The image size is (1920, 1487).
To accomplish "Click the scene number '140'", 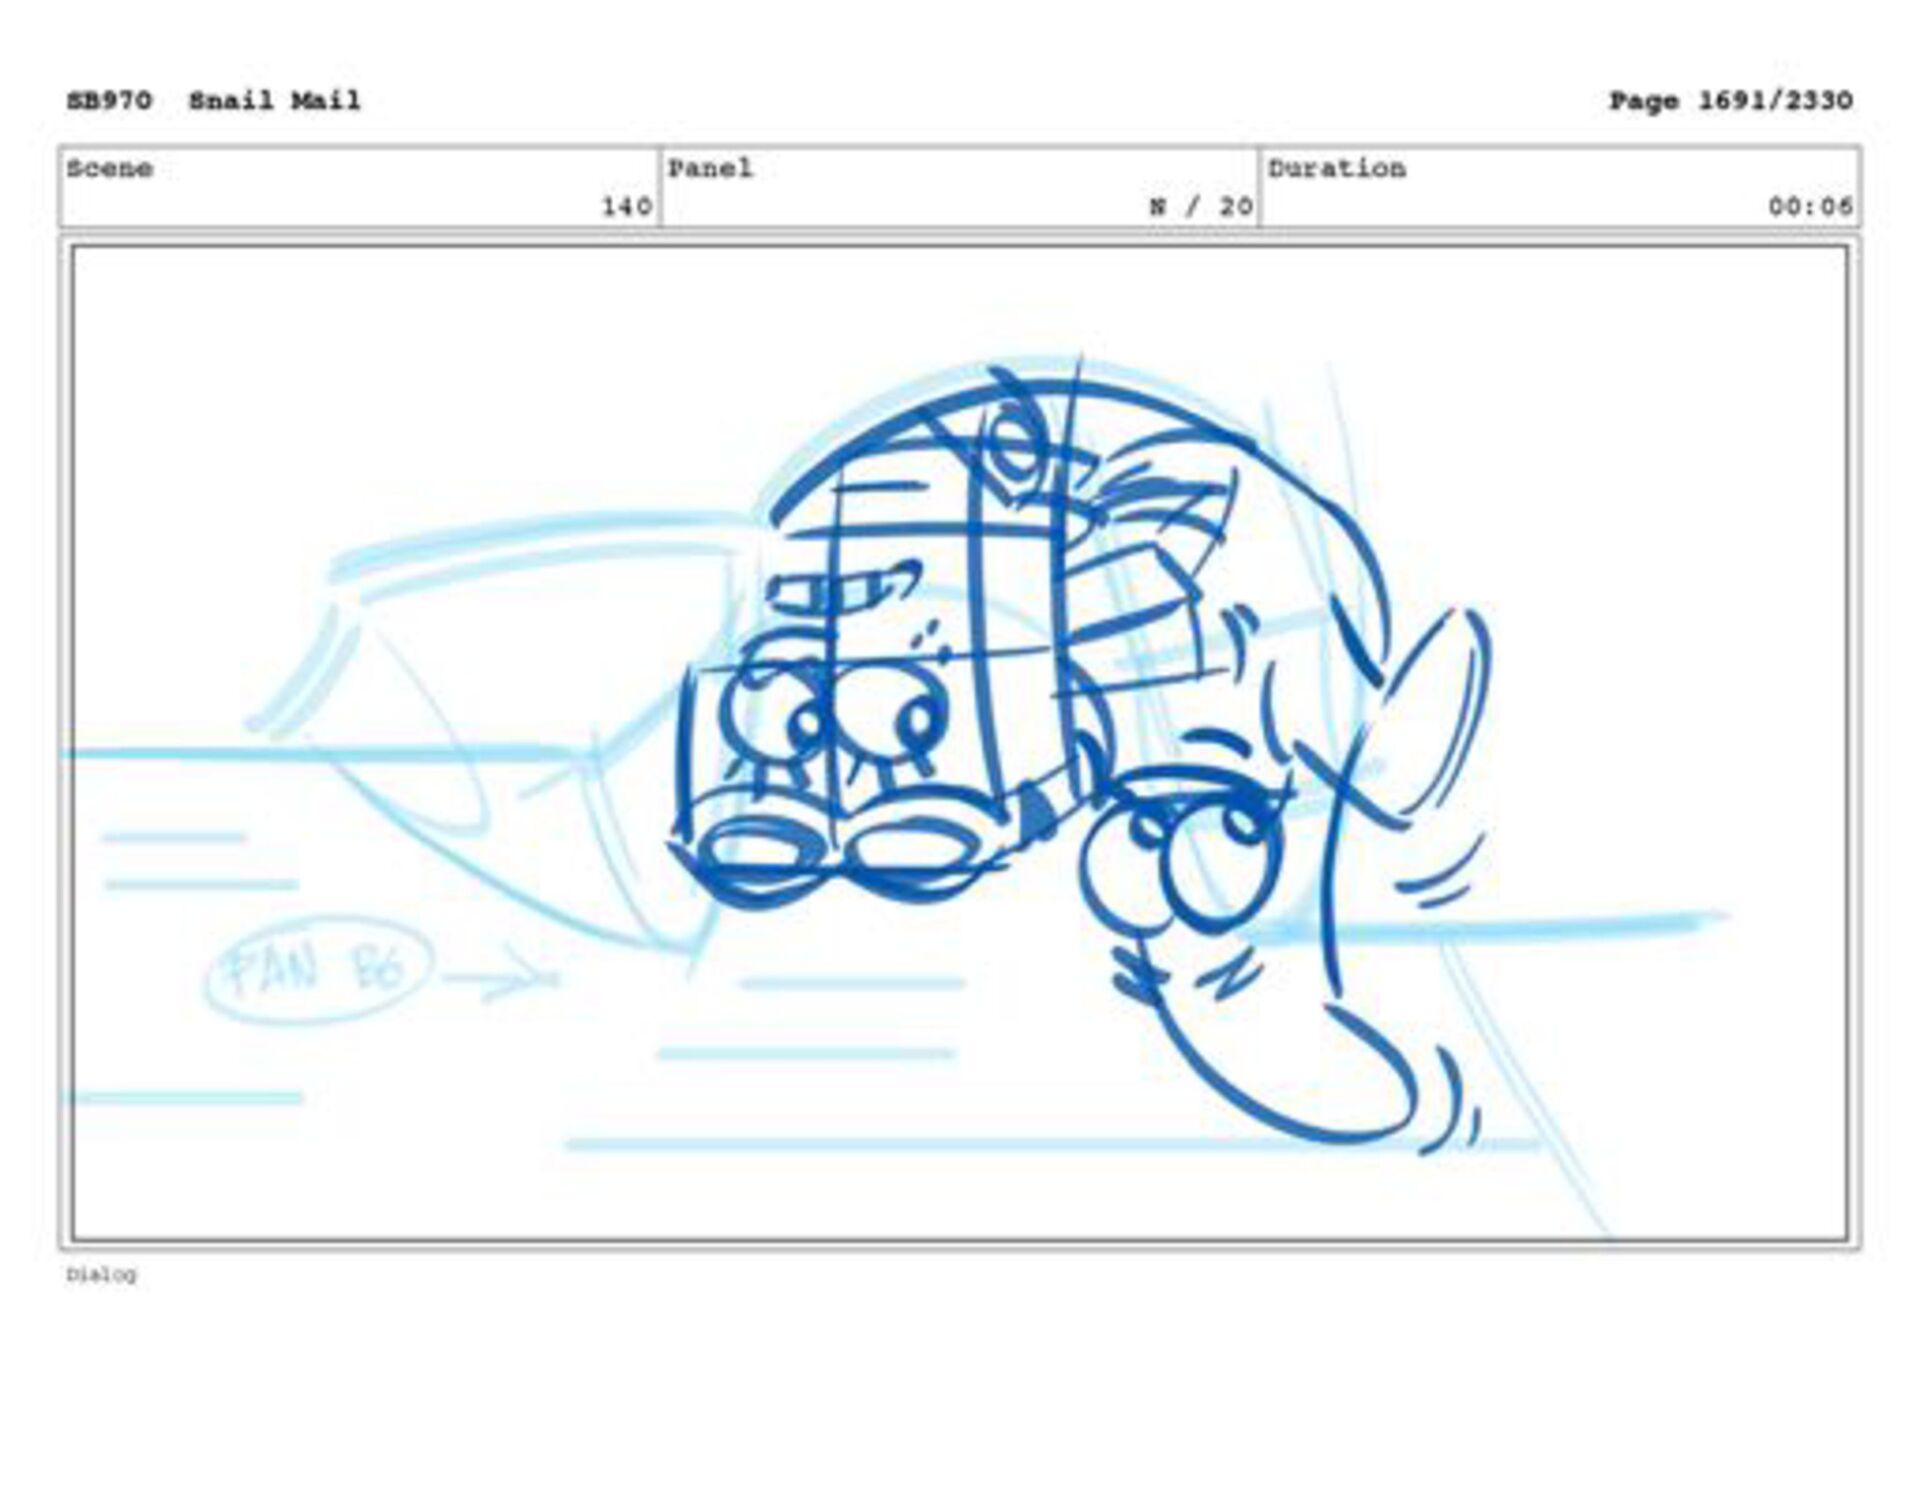I will 626,206.
